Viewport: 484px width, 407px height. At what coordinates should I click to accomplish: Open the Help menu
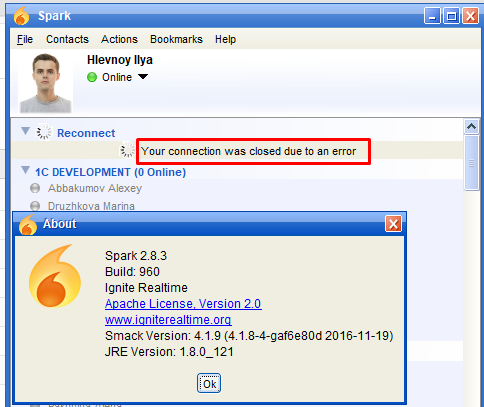point(225,39)
